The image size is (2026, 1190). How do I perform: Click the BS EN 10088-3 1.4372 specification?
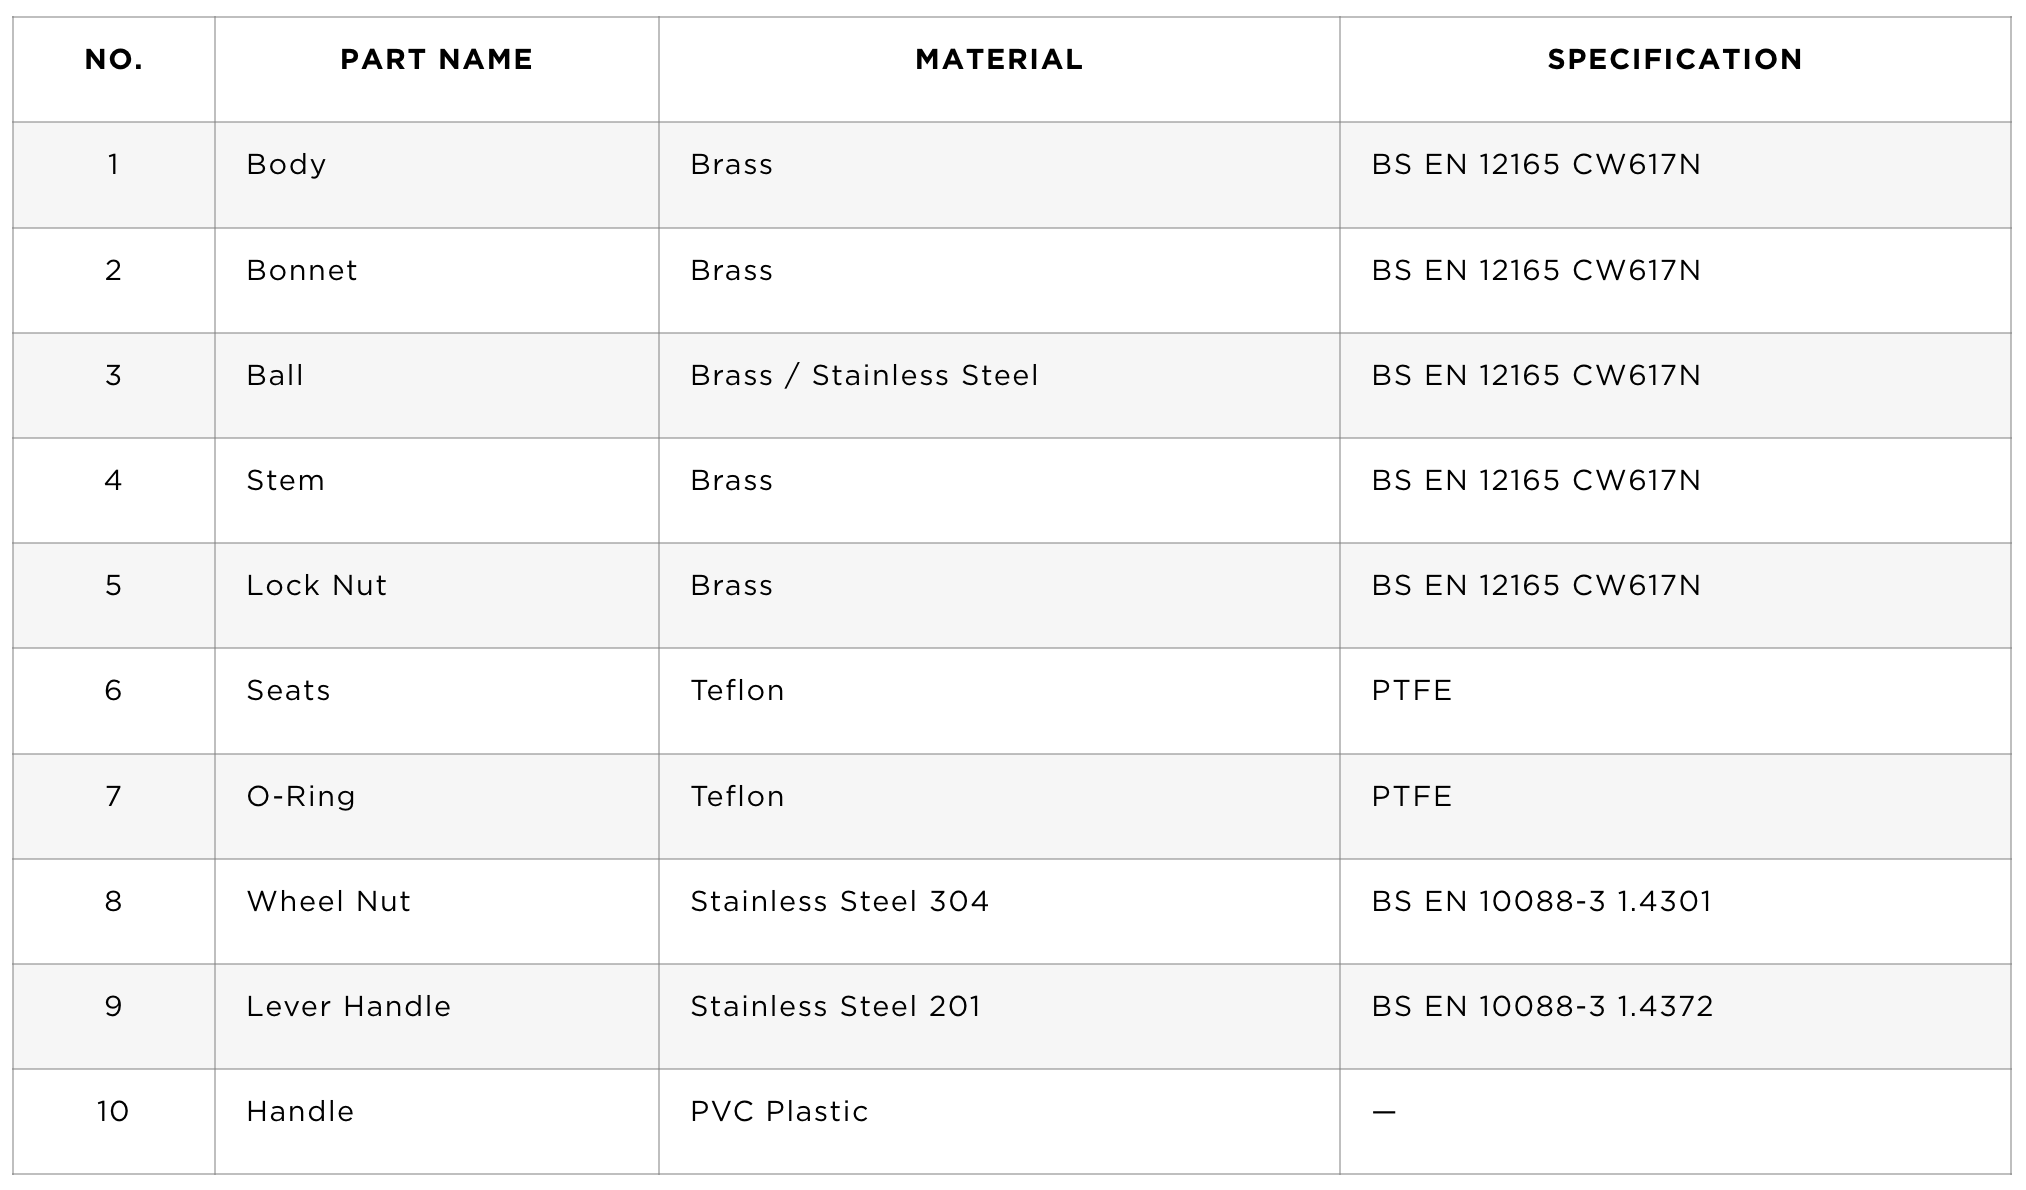[x=1675, y=1016]
